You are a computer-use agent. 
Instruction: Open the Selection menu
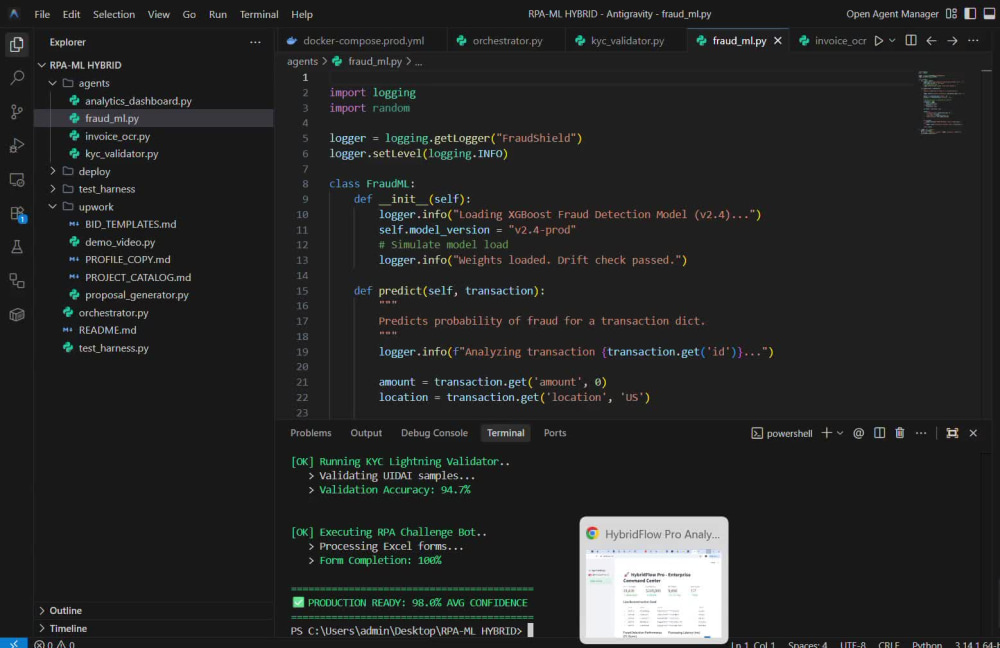(114, 14)
